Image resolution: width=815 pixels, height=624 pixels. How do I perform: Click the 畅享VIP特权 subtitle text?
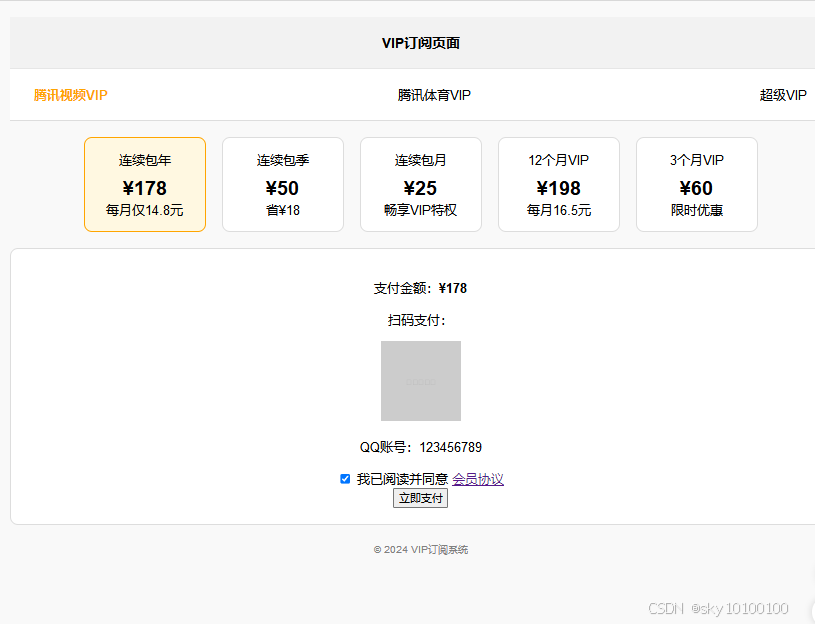pyautogui.click(x=420, y=210)
